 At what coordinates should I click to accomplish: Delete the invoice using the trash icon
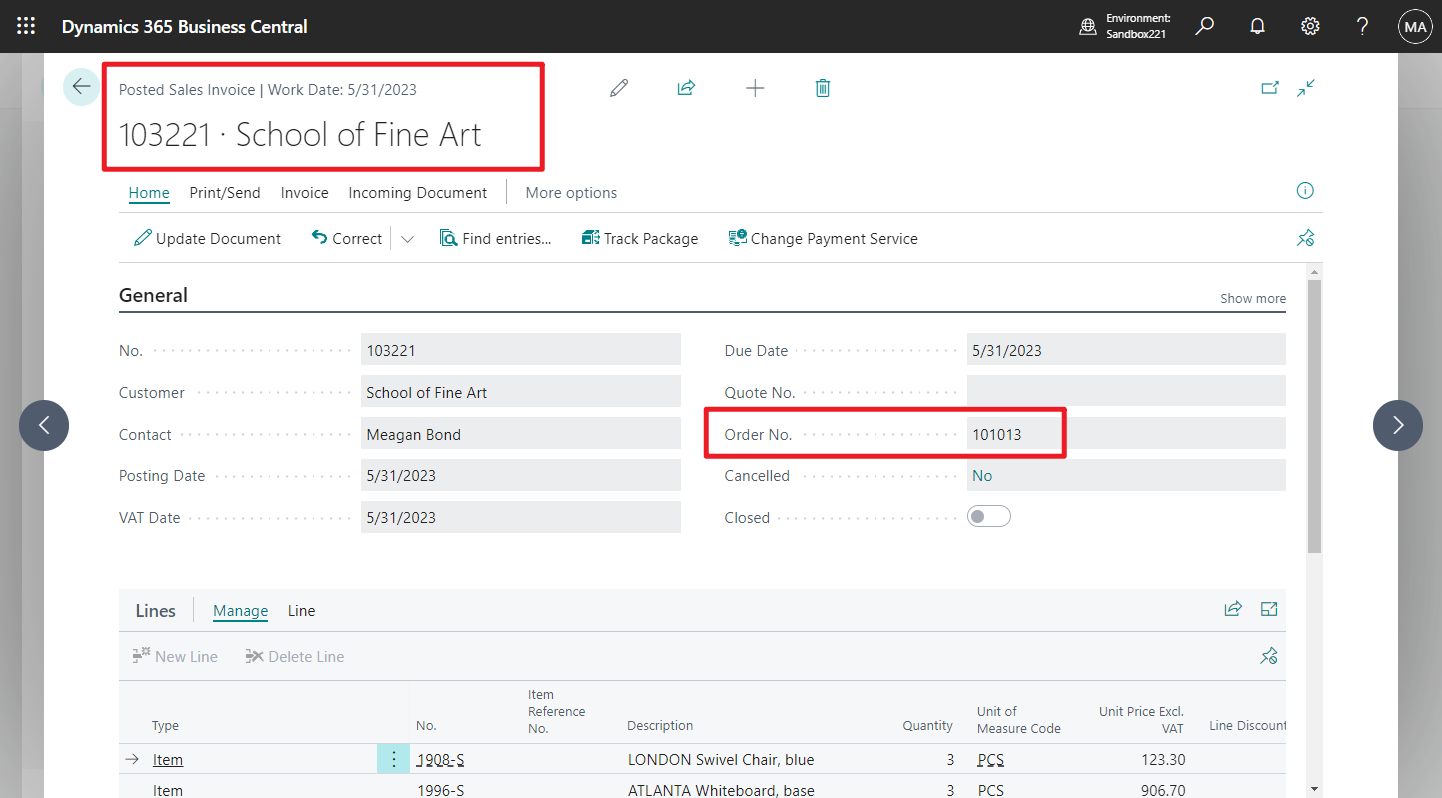823,88
